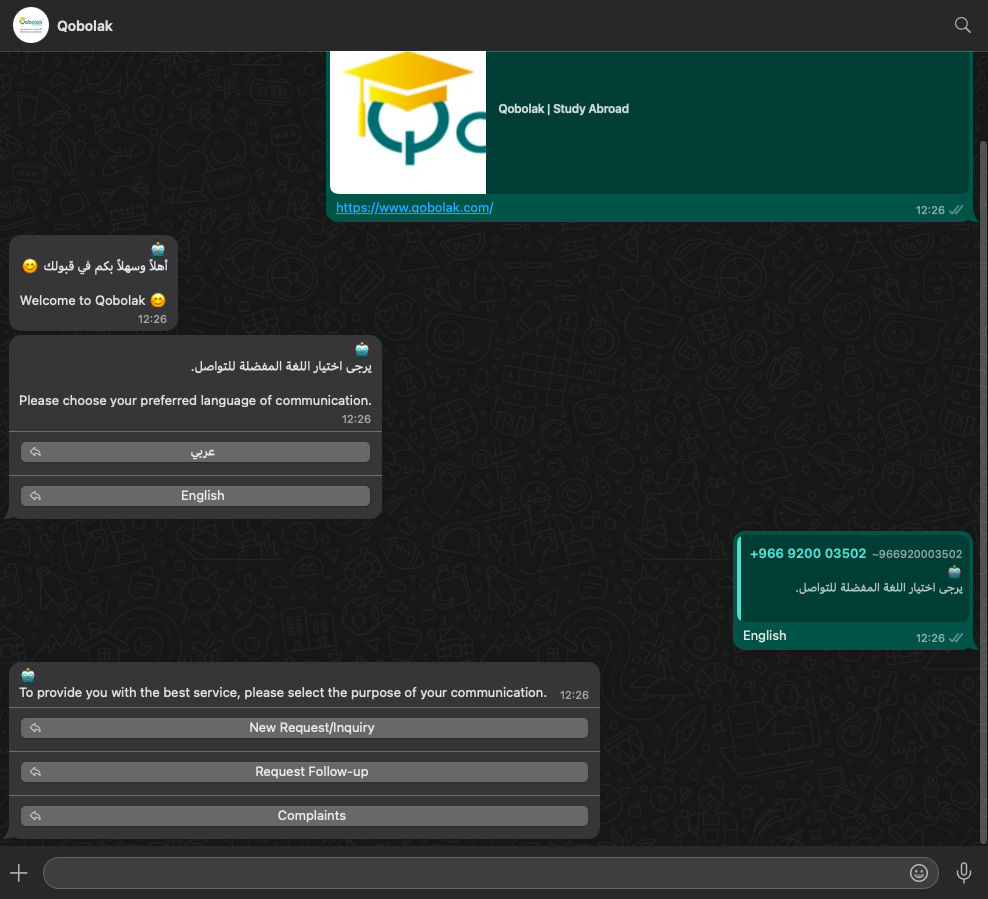Screen dimensions: 988x899
Task: Click the chat vertical scrollbar
Action: point(983,491)
